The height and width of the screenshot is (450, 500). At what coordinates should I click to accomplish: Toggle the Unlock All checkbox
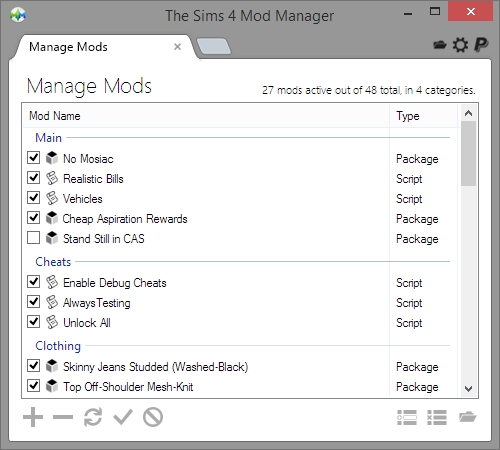[33, 322]
